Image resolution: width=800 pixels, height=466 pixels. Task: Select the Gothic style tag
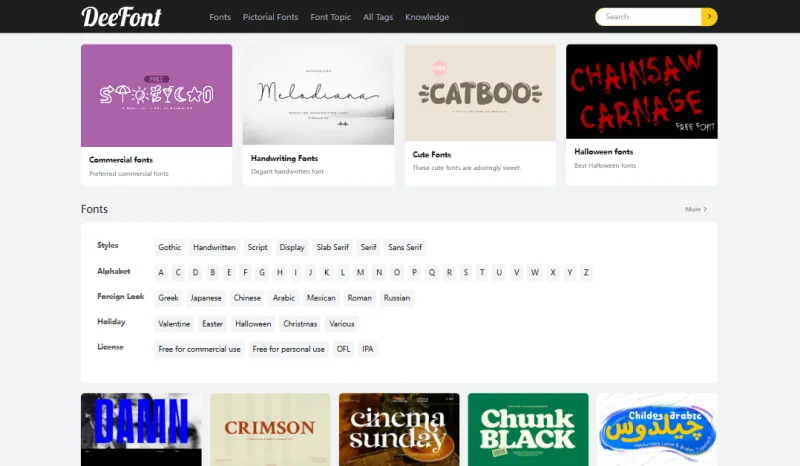click(x=169, y=247)
